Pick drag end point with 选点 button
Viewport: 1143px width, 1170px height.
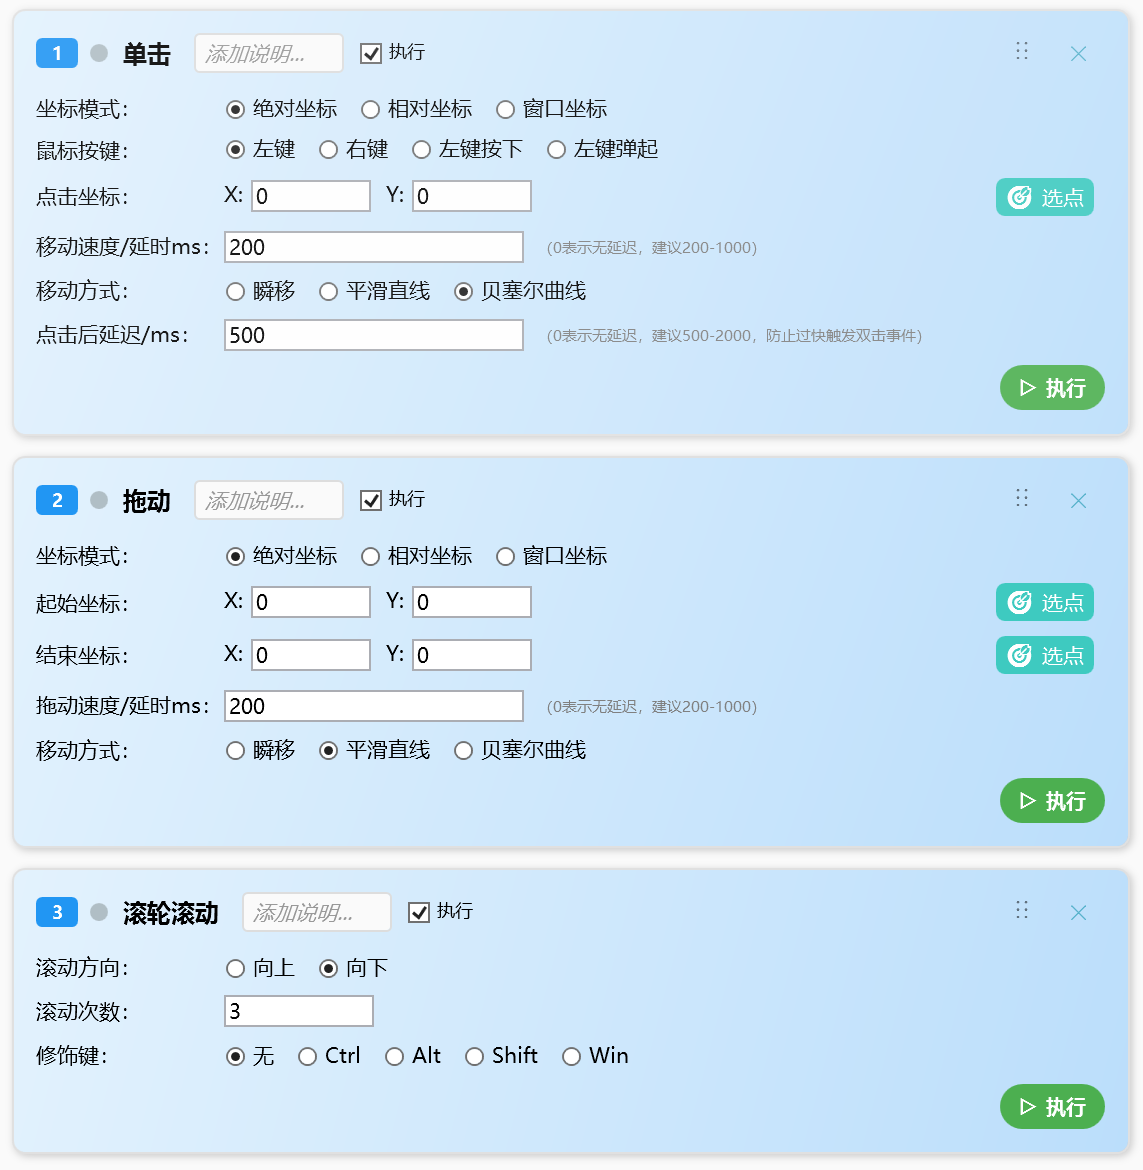tap(1045, 655)
